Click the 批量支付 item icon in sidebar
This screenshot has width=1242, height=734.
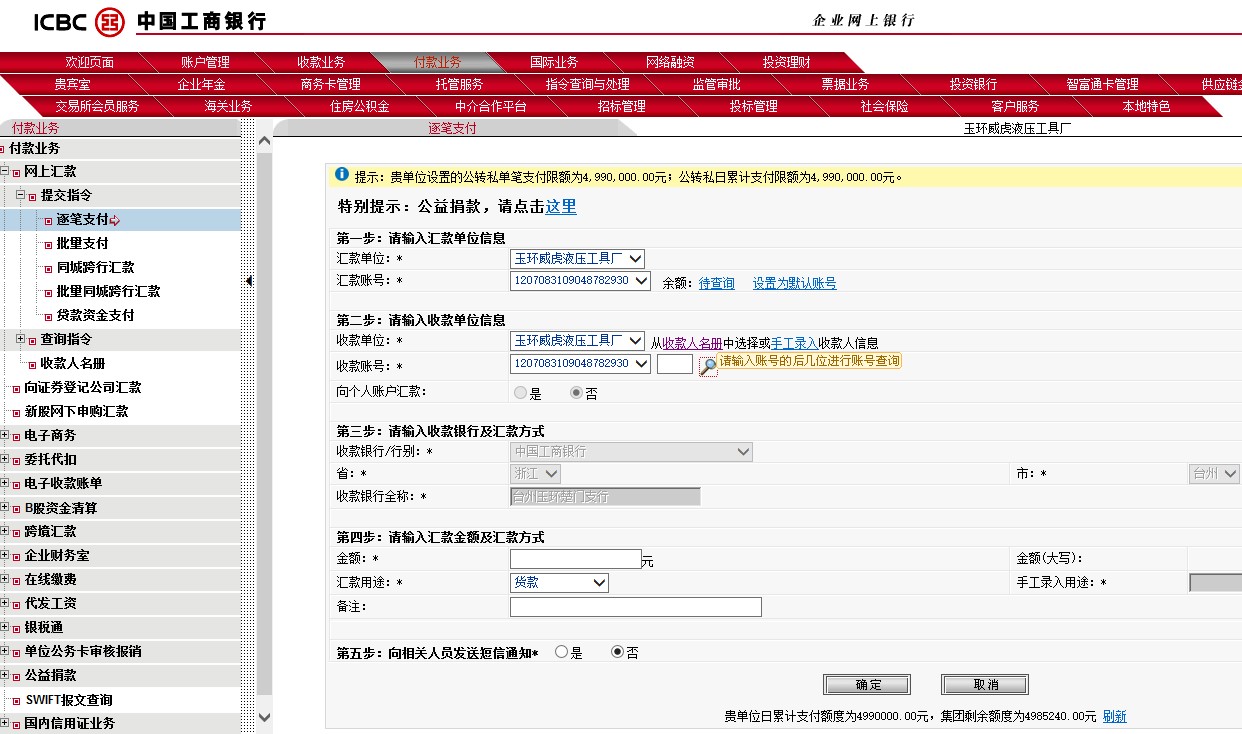[x=47, y=243]
